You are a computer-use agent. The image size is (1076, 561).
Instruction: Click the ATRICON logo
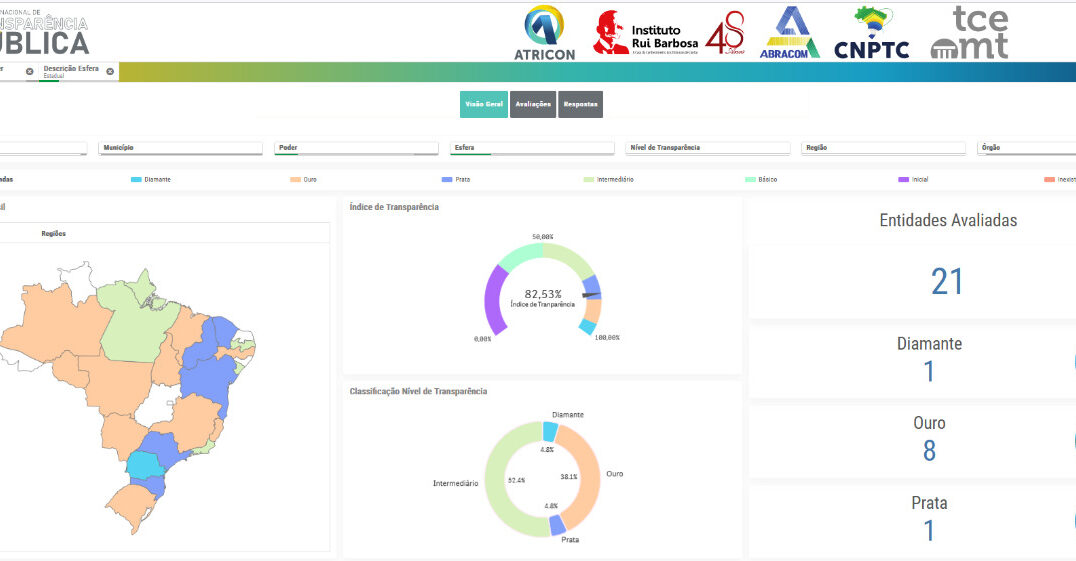[545, 32]
